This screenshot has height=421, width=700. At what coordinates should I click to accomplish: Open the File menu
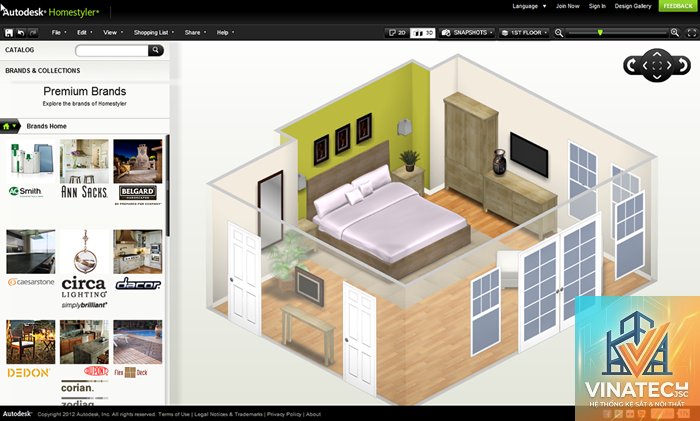58,33
